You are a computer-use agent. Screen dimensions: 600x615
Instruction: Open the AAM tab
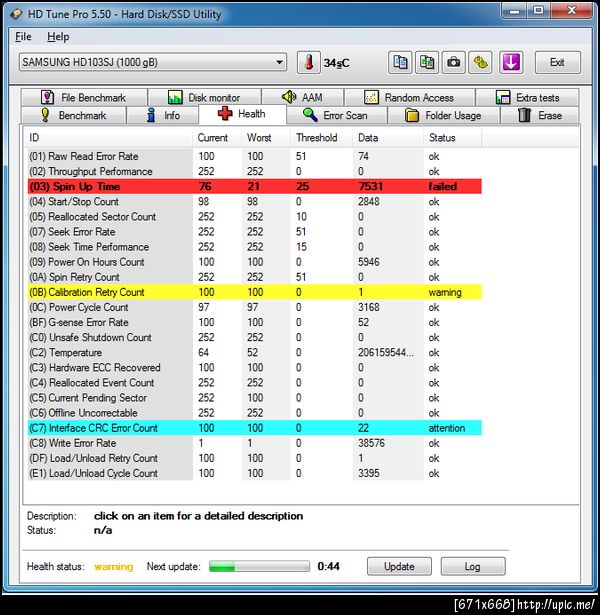click(x=303, y=97)
